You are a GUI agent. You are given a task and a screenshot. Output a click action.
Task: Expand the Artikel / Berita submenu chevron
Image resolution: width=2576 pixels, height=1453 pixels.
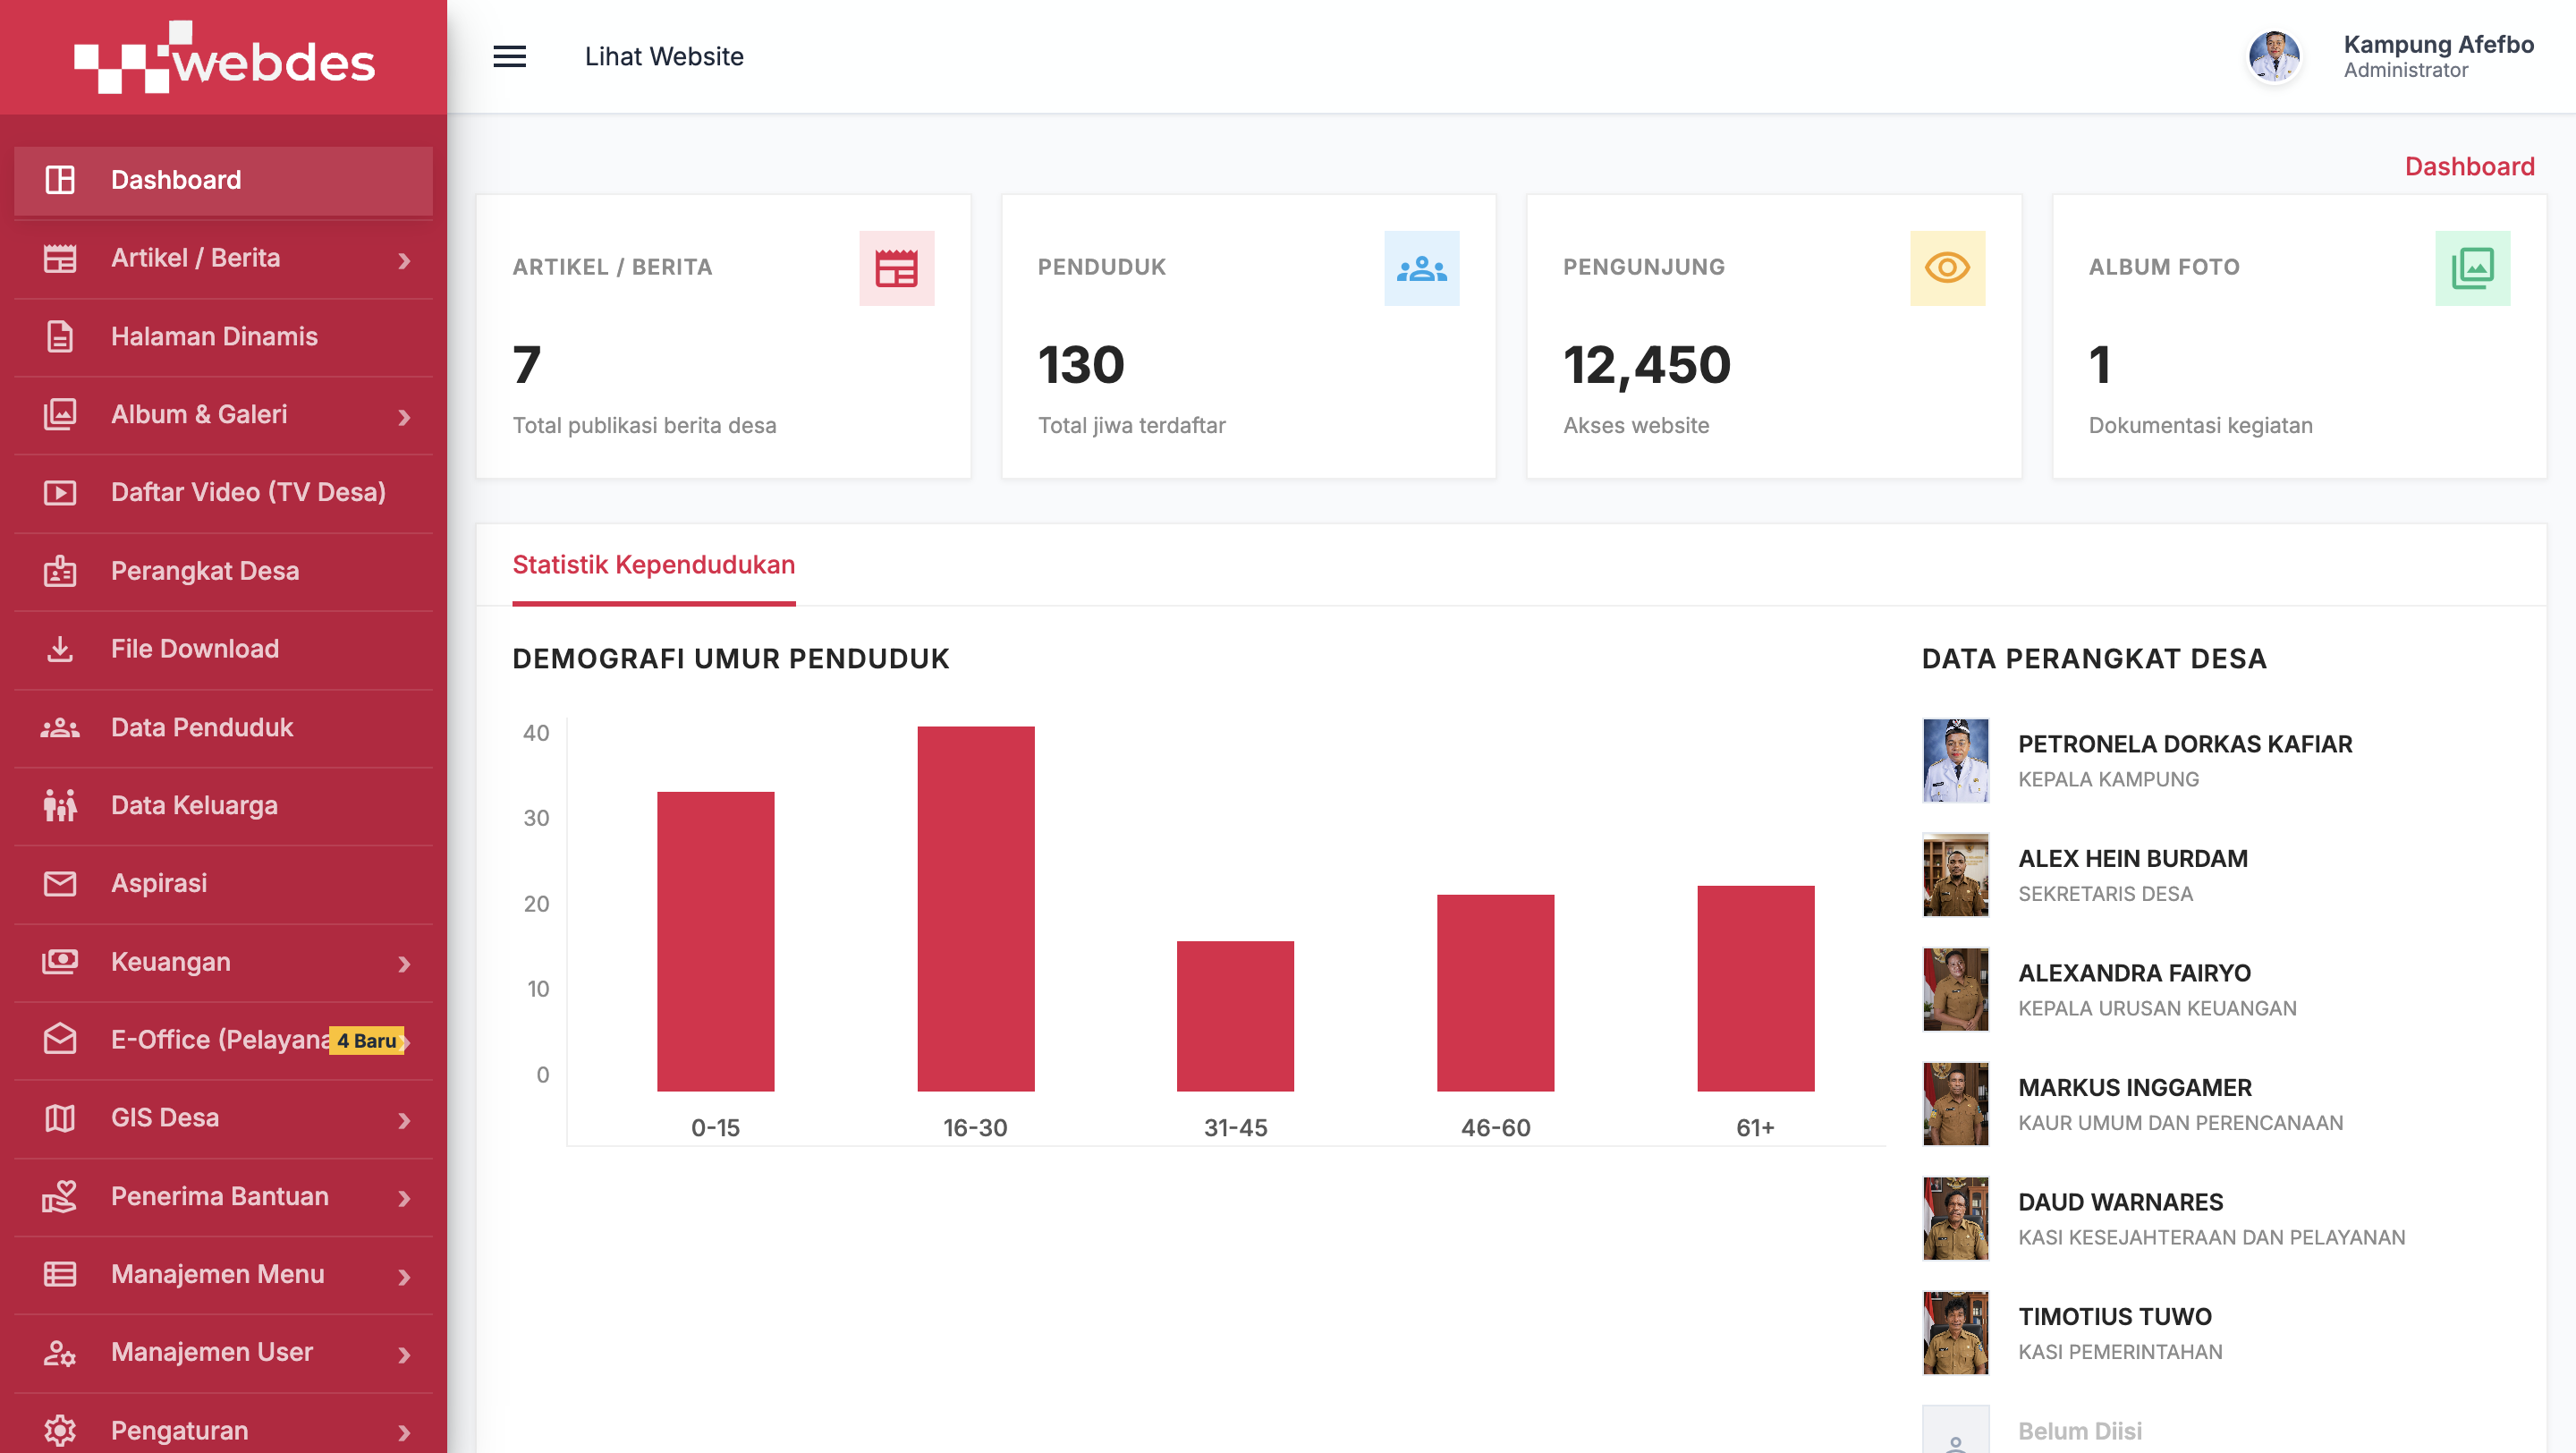(x=404, y=261)
